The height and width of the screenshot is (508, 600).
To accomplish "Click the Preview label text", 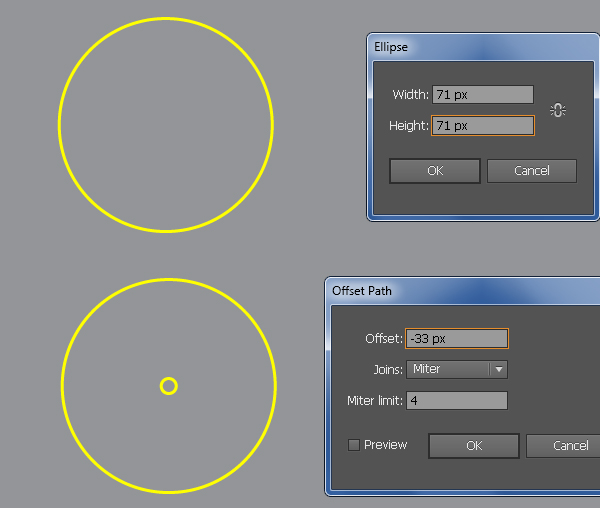I will (385, 445).
